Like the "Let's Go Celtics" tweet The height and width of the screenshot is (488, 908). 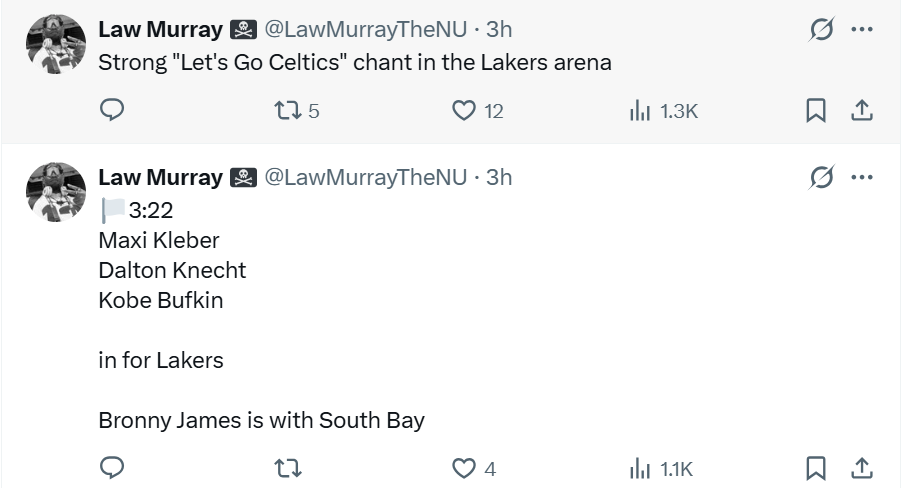[464, 111]
